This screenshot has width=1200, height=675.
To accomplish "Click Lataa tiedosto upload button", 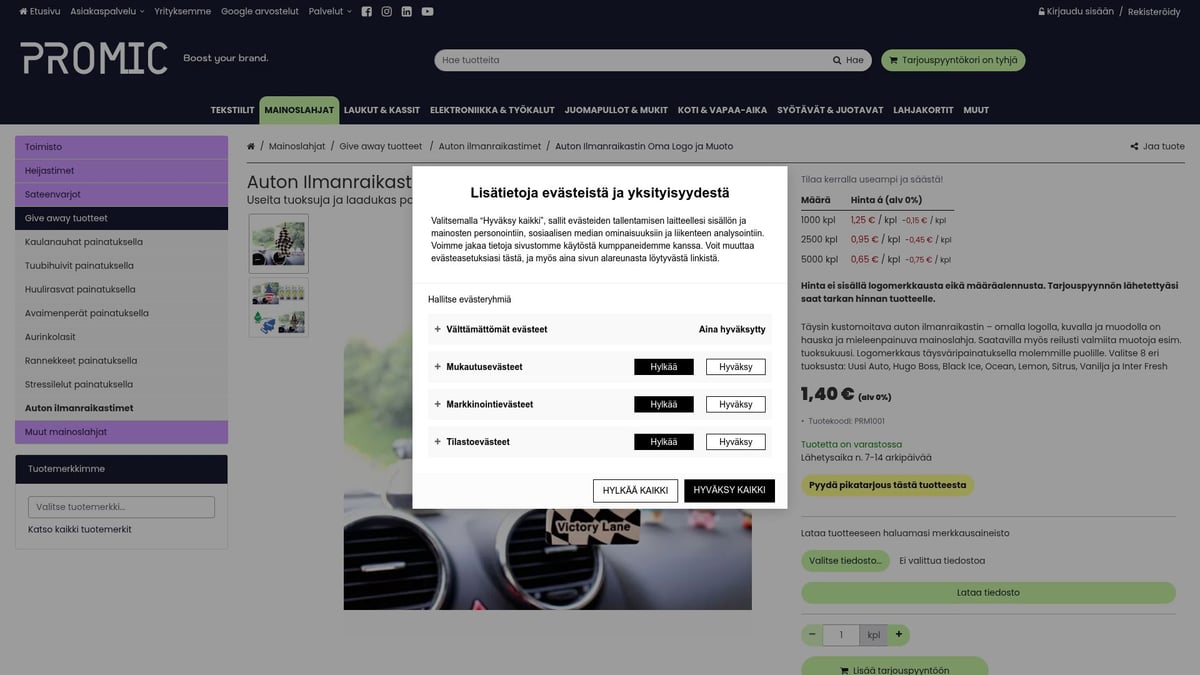I will 988,593.
